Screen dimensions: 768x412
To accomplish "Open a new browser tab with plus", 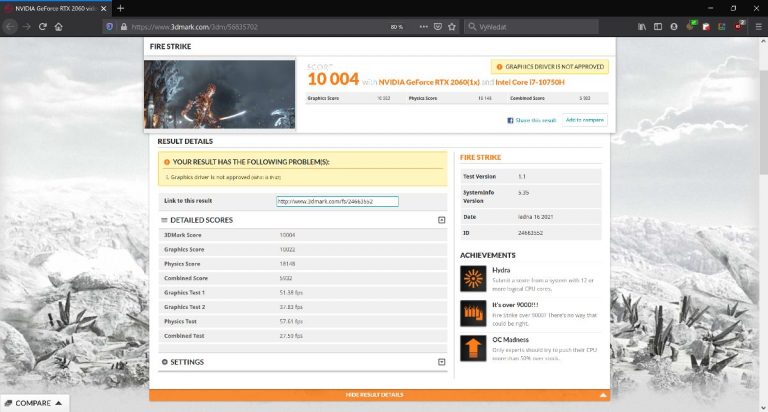I will coord(121,8).
